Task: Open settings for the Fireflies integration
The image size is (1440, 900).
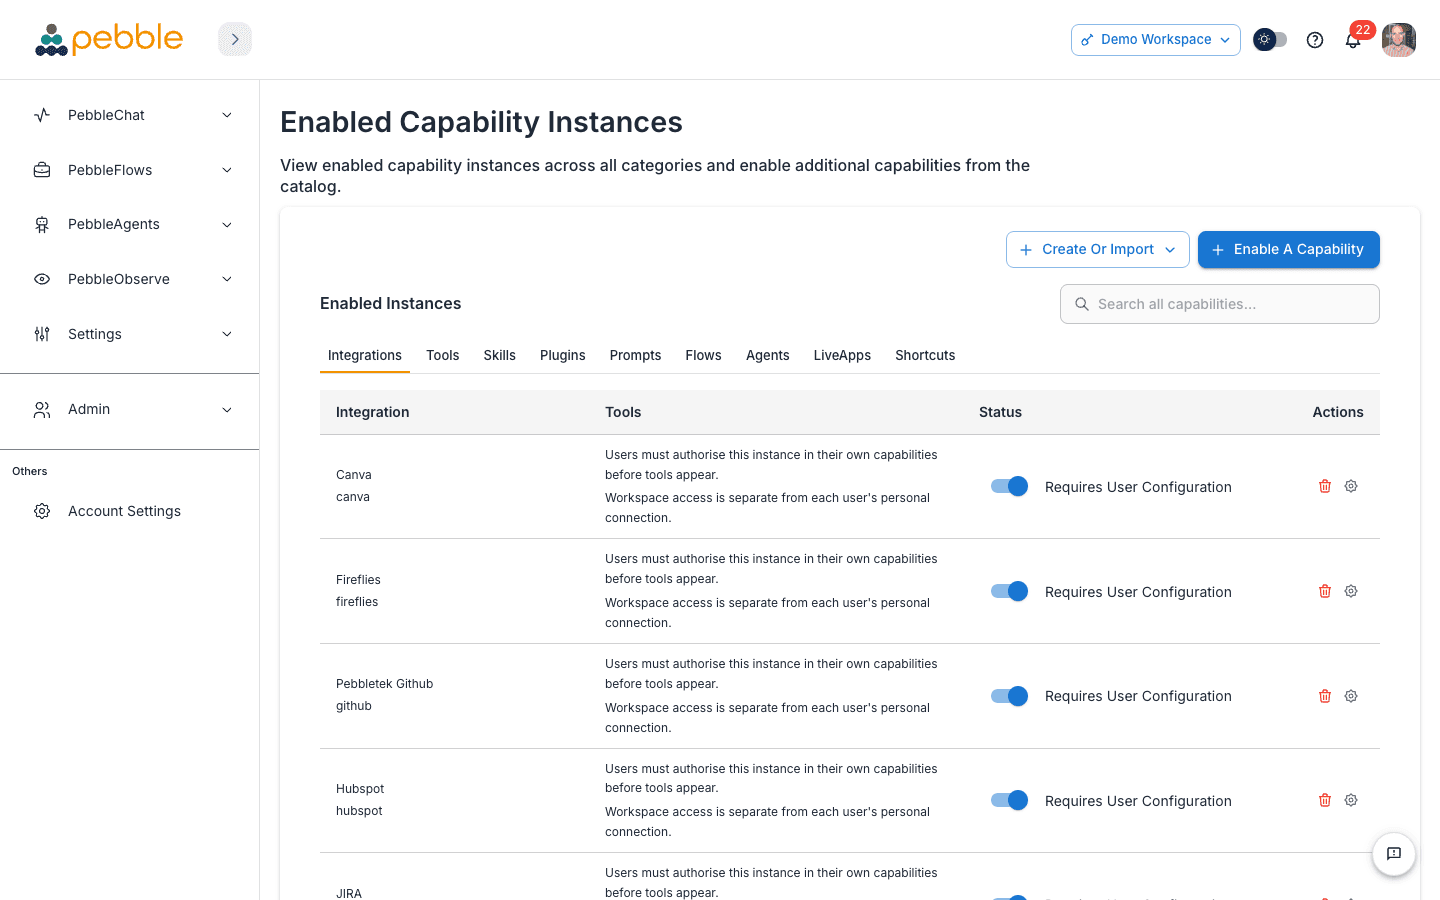Action: [x=1351, y=591]
